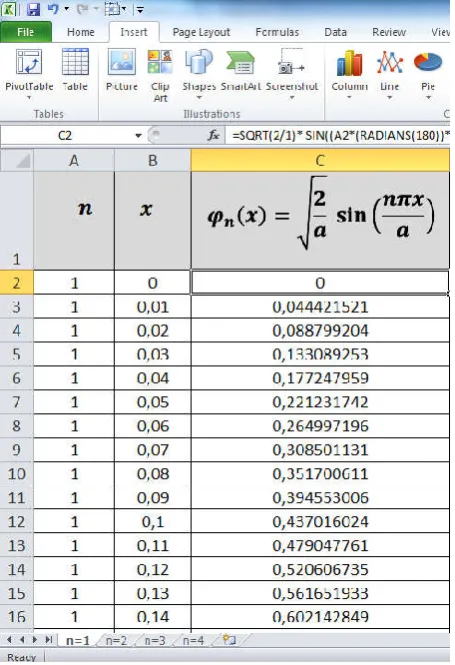Click the Save icon in quick access toolbar
This screenshot has width=455, height=665.
click(x=33, y=9)
